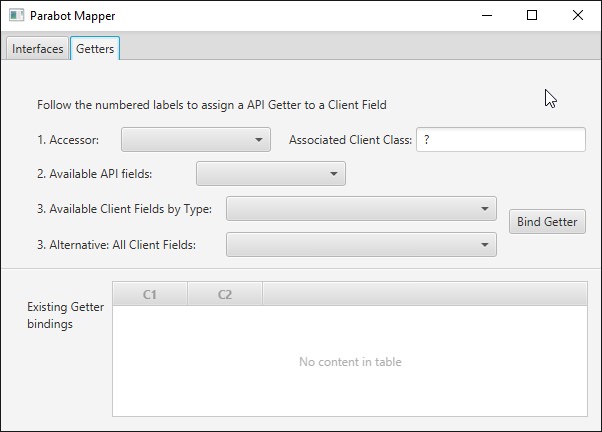The image size is (602, 432).
Task: Focus the Associated Client Class field
Action: (x=501, y=140)
